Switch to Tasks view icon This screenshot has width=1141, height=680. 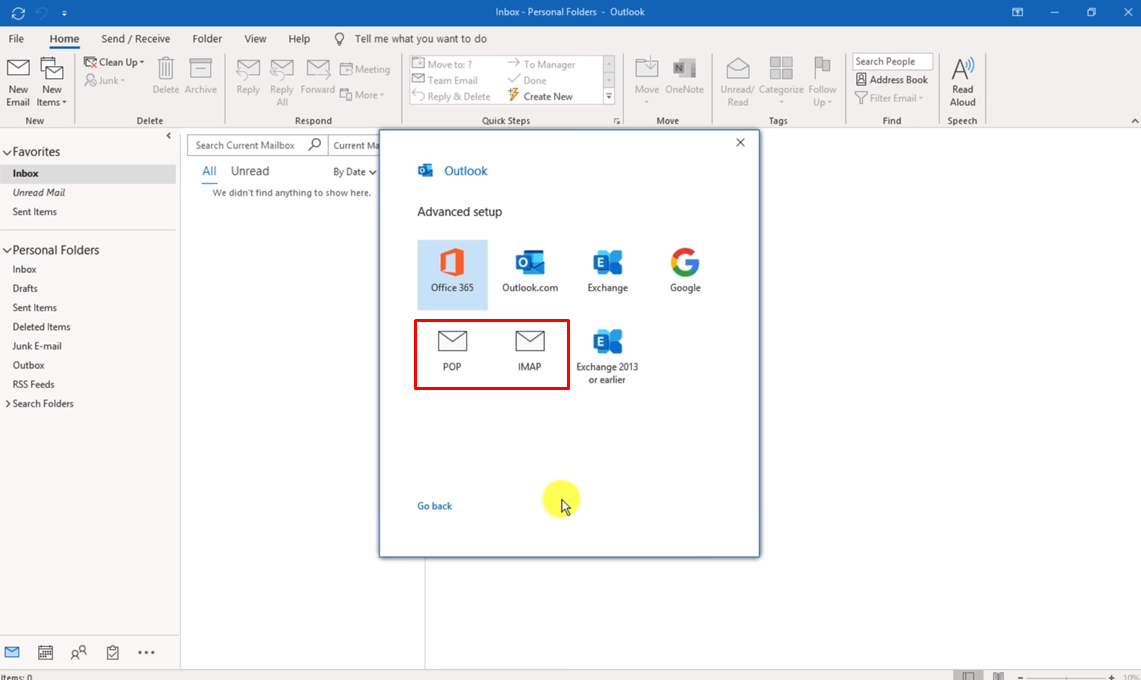(113, 652)
